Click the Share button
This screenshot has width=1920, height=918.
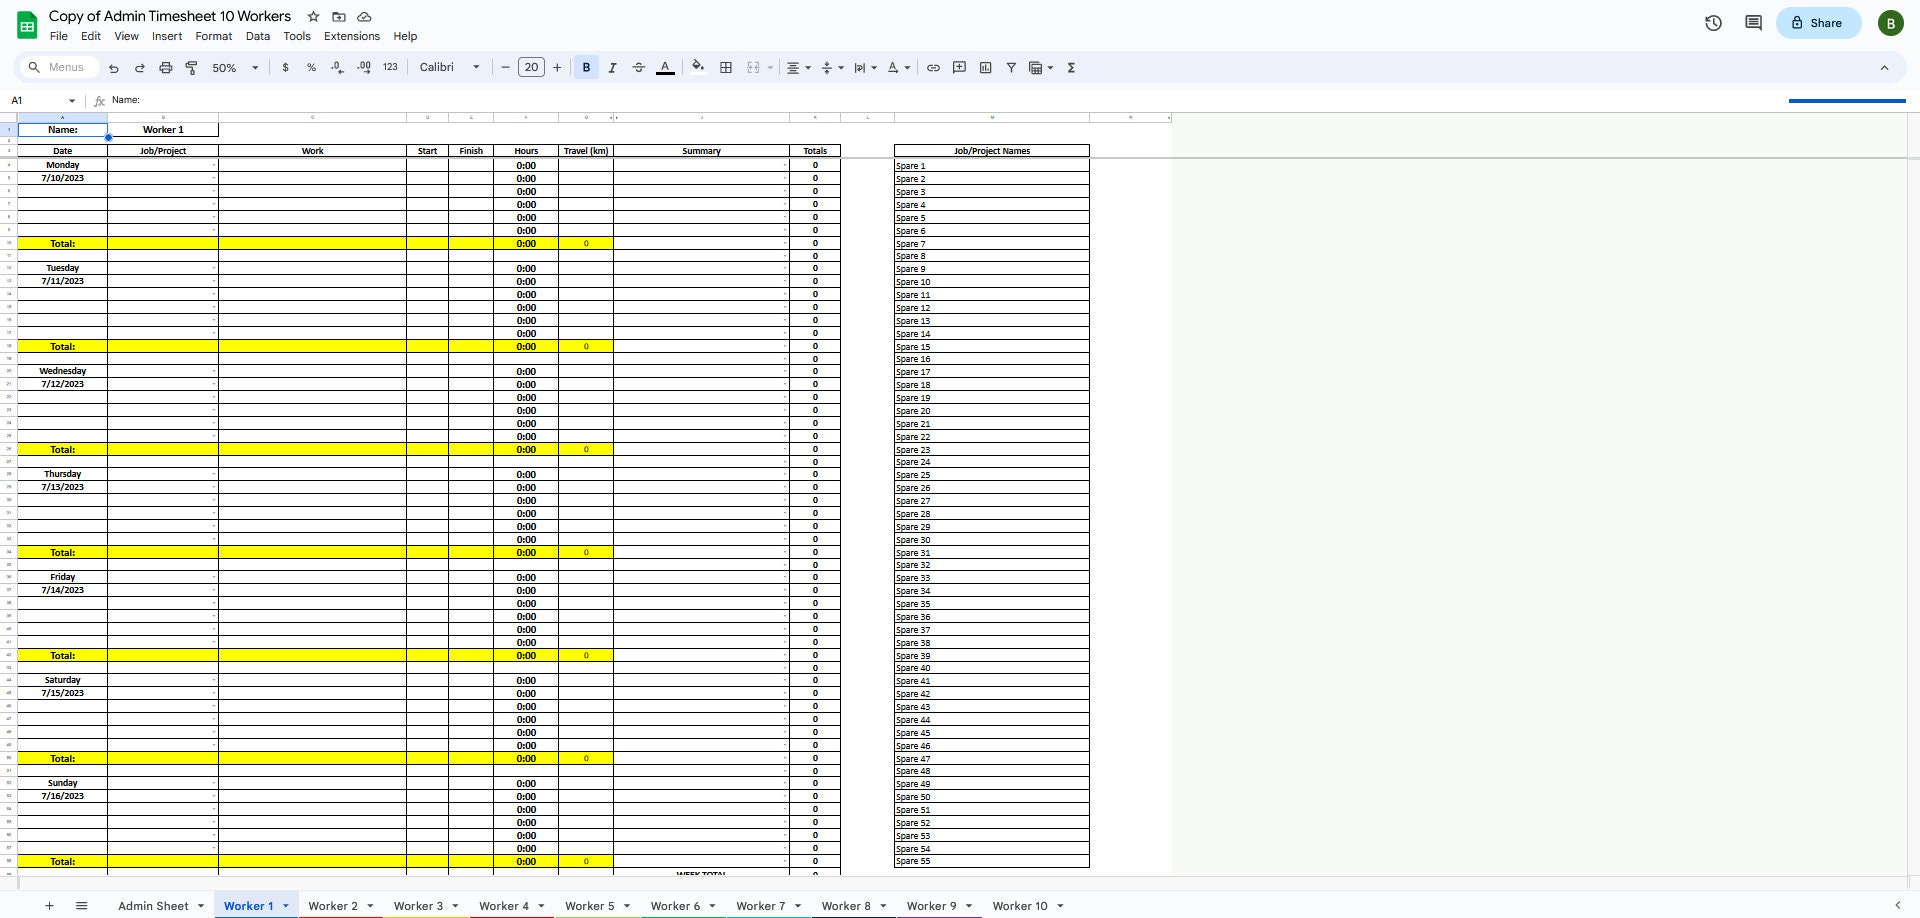(x=1818, y=22)
